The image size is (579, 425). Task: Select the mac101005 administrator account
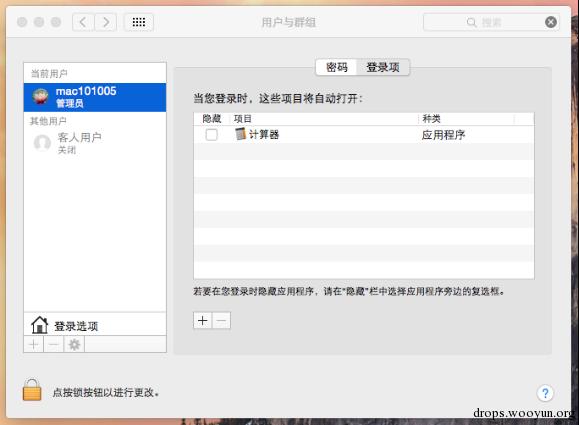(x=95, y=97)
